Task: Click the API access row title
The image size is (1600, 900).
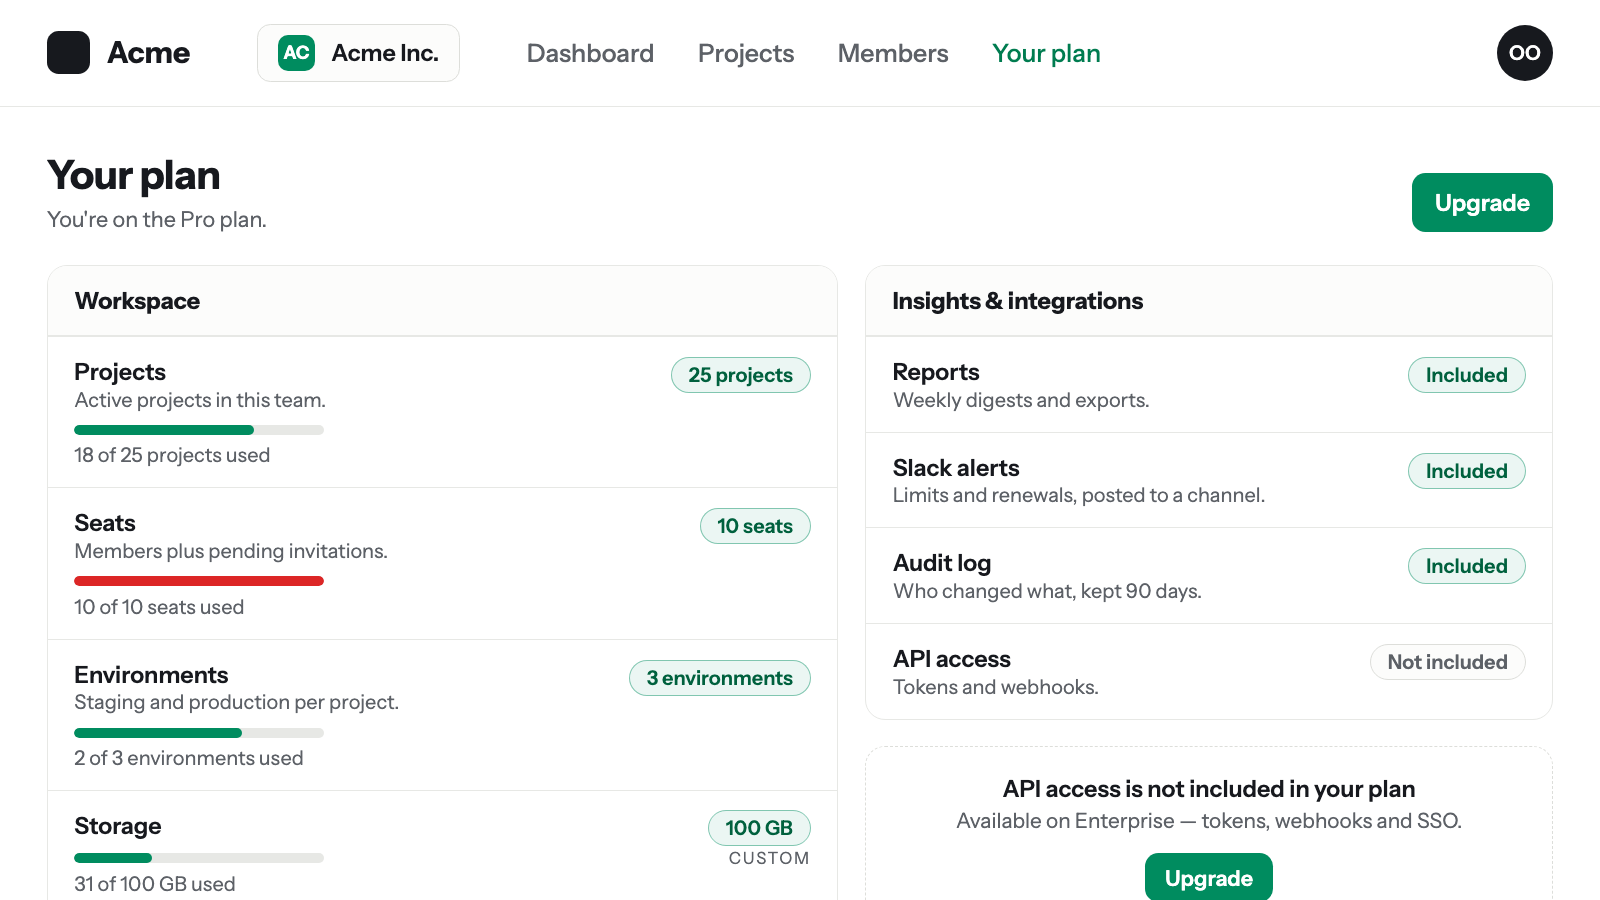Action: tap(952, 659)
